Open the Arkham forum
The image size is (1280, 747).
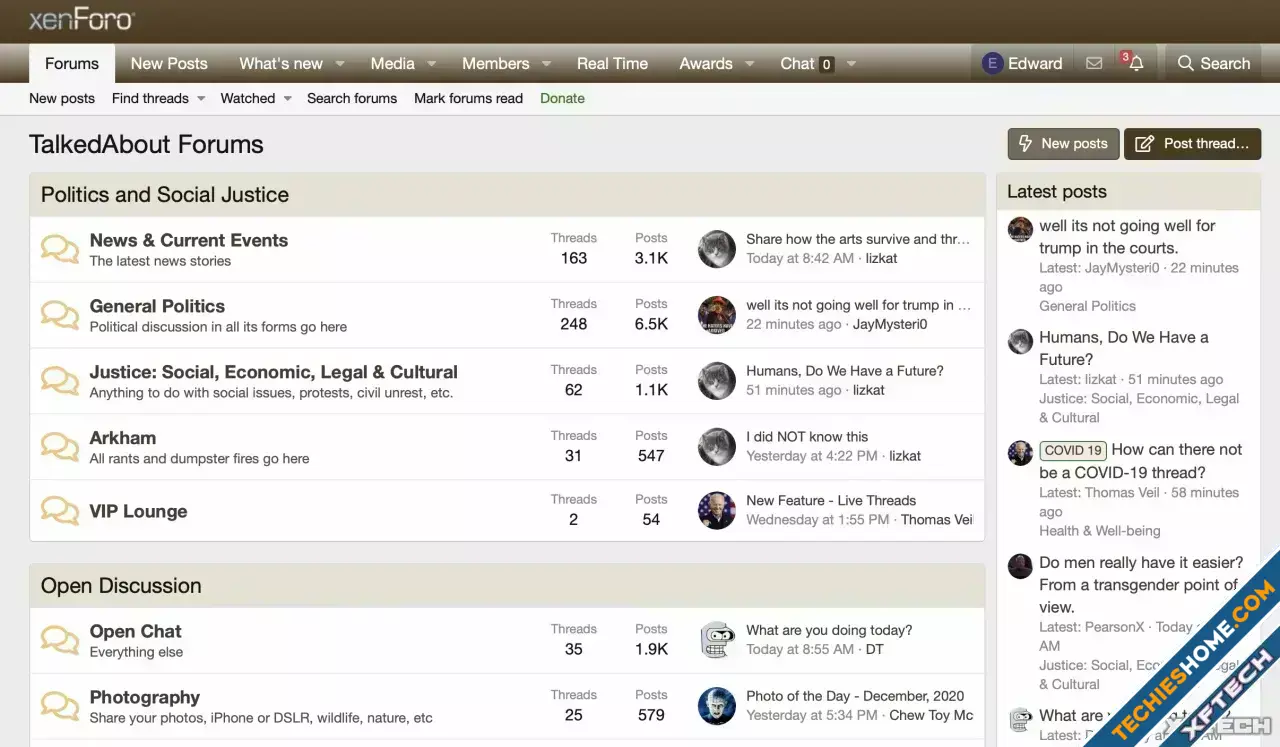click(x=123, y=438)
